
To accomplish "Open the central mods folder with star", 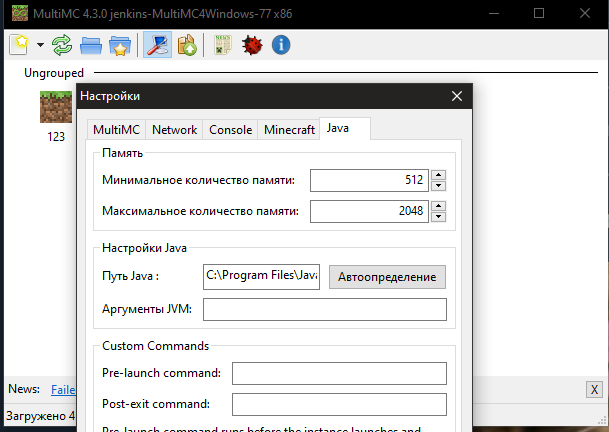I will click(120, 45).
